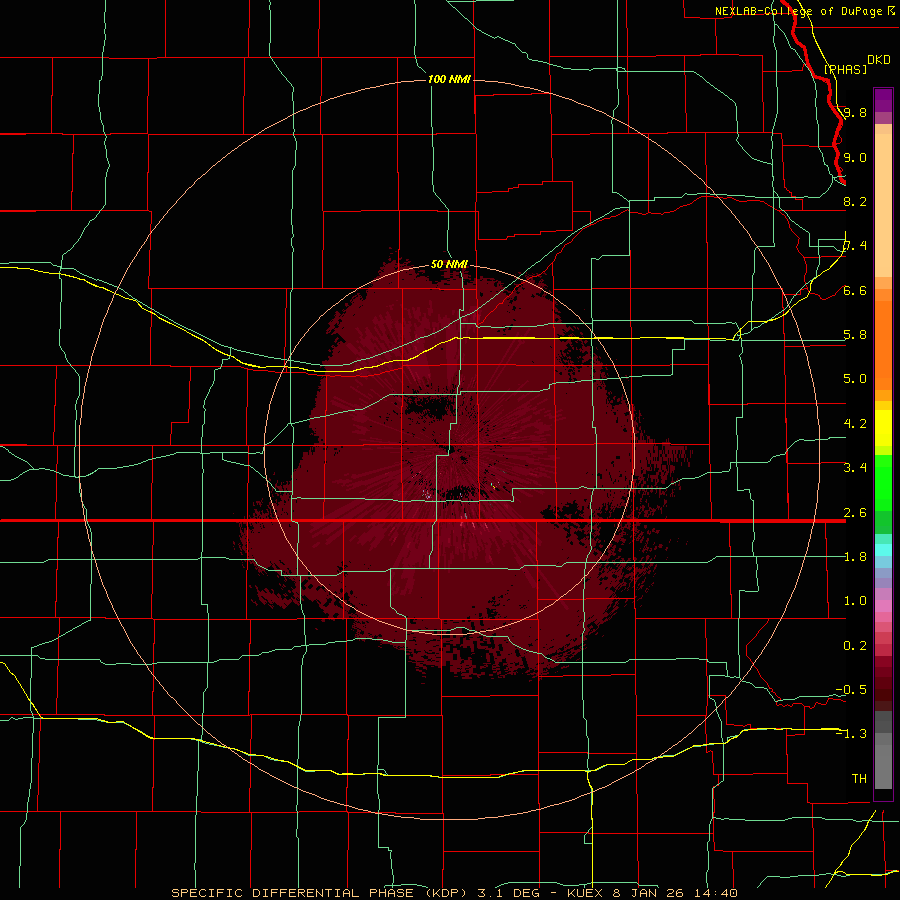Pick the yellow band of the color scale

pyautogui.click(x=883, y=428)
